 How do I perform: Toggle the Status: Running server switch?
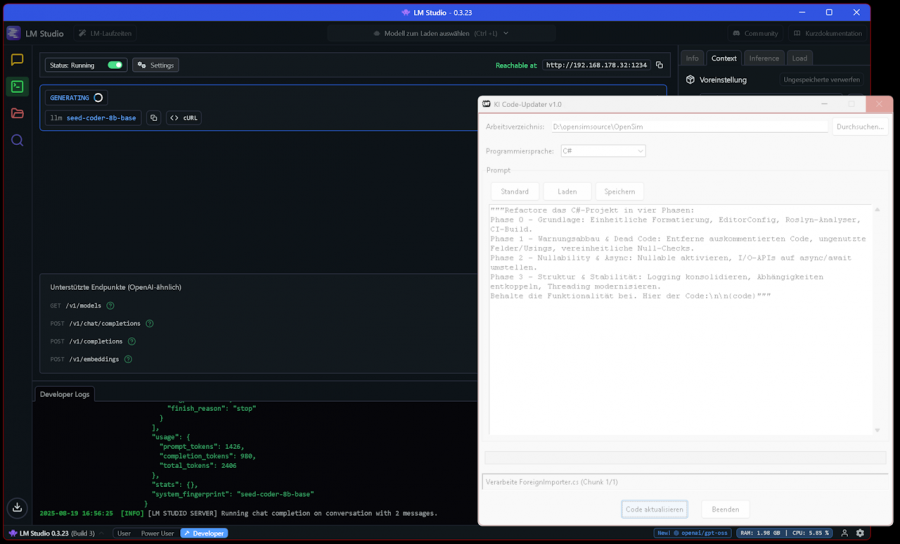115,65
